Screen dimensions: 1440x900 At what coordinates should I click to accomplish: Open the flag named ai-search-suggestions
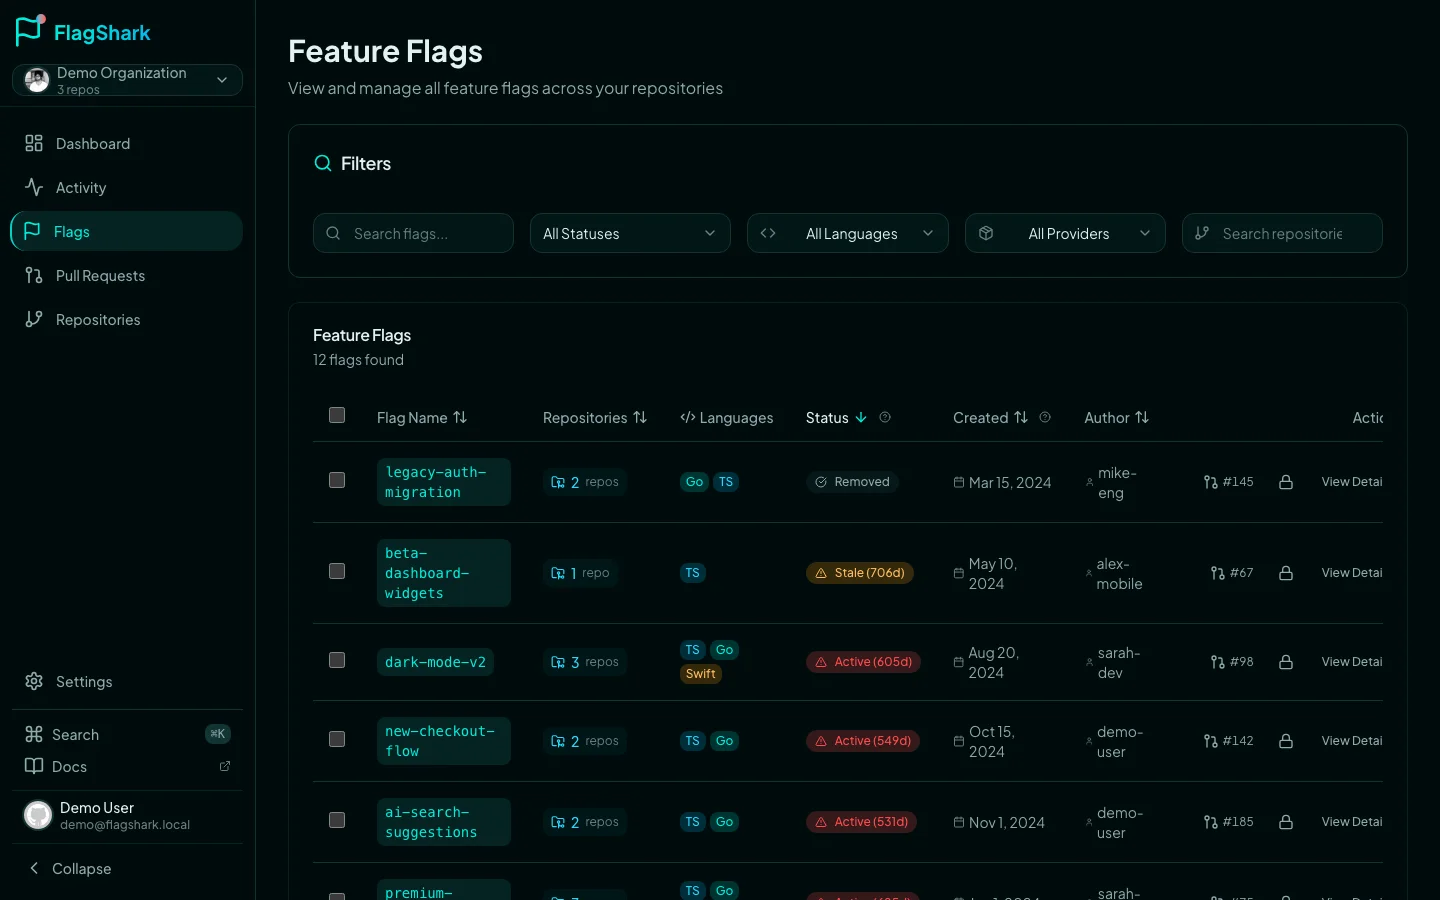click(x=443, y=822)
